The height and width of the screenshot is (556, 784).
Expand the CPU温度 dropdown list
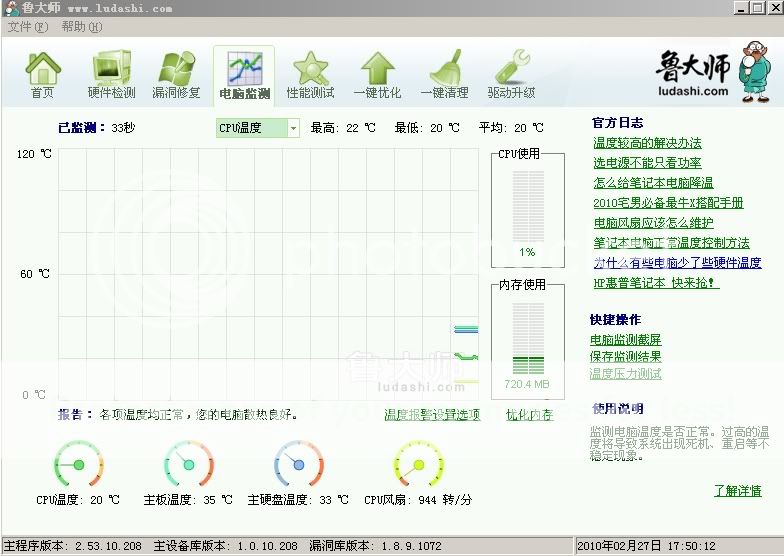[x=293, y=128]
